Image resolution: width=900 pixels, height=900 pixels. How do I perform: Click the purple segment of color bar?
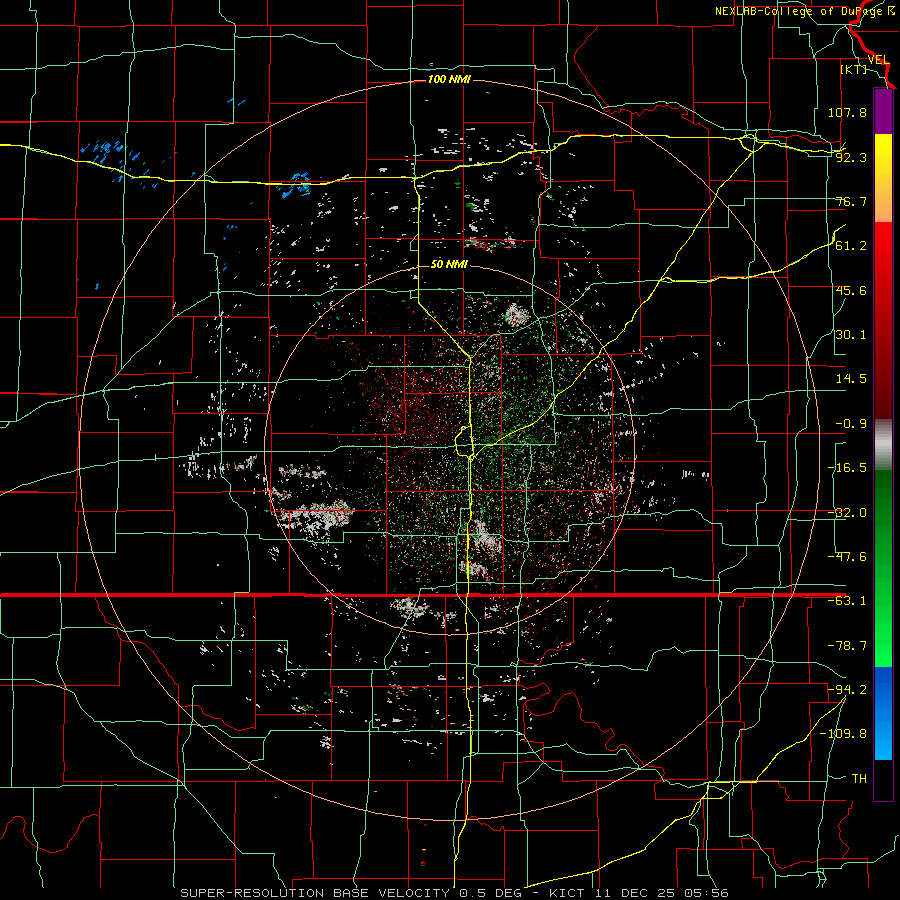(883, 111)
